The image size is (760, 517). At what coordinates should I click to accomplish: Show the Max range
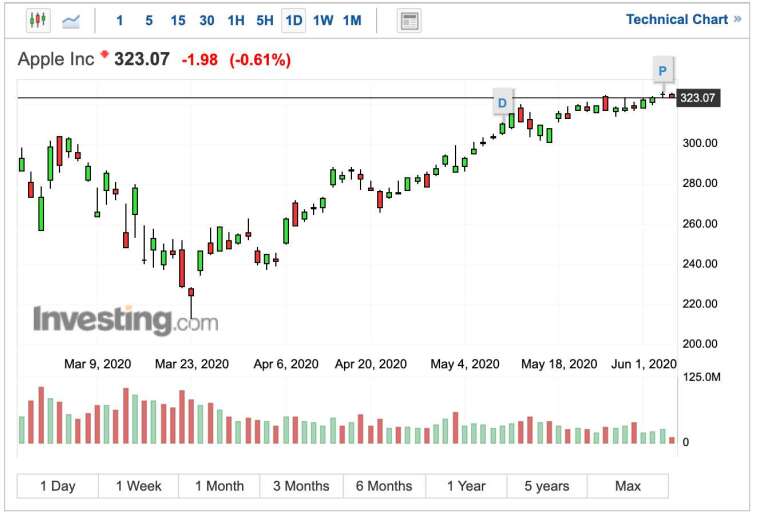pyautogui.click(x=628, y=486)
